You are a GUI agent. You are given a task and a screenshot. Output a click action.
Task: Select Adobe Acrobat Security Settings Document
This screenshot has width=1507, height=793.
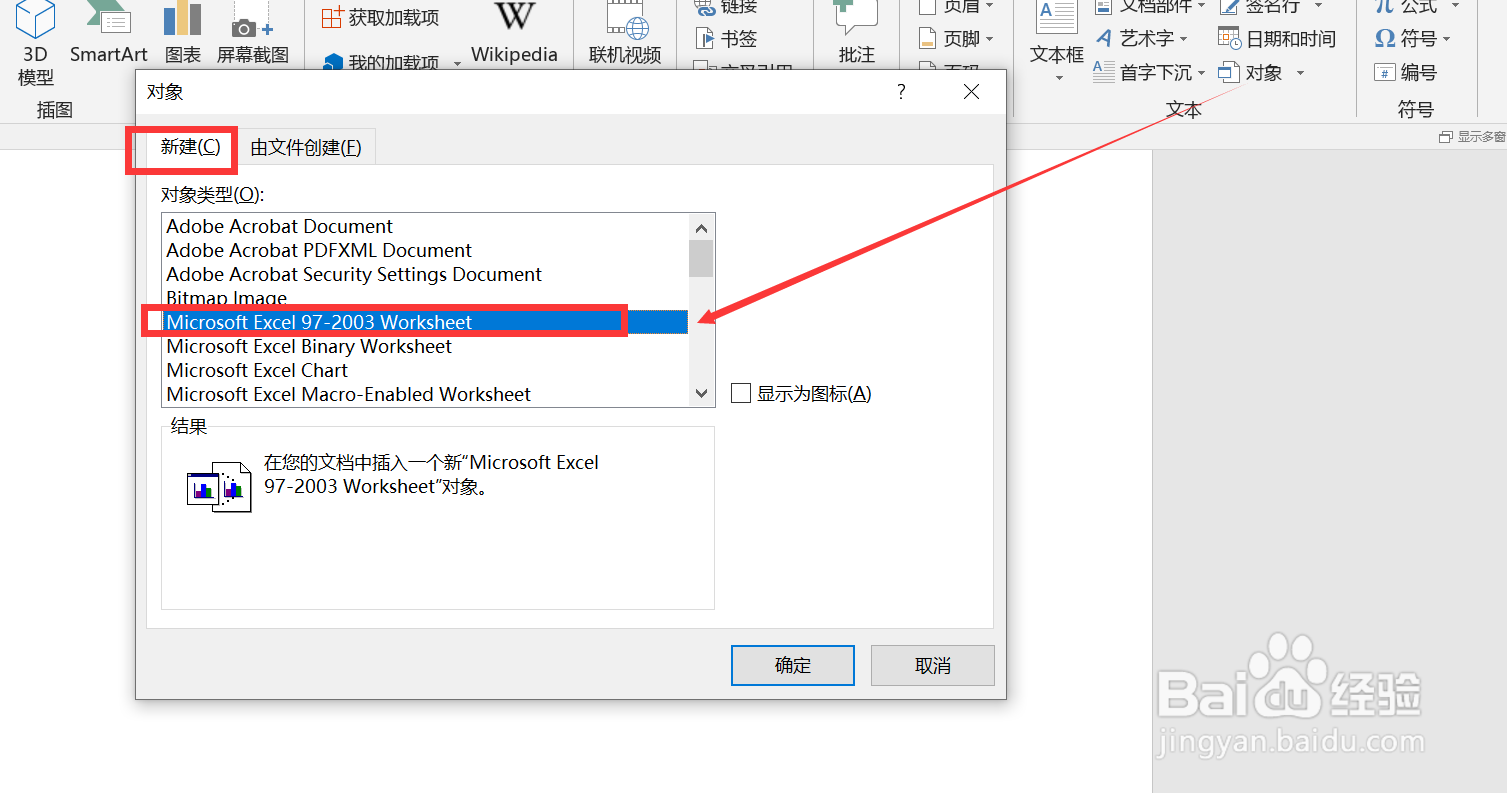[x=425, y=274]
